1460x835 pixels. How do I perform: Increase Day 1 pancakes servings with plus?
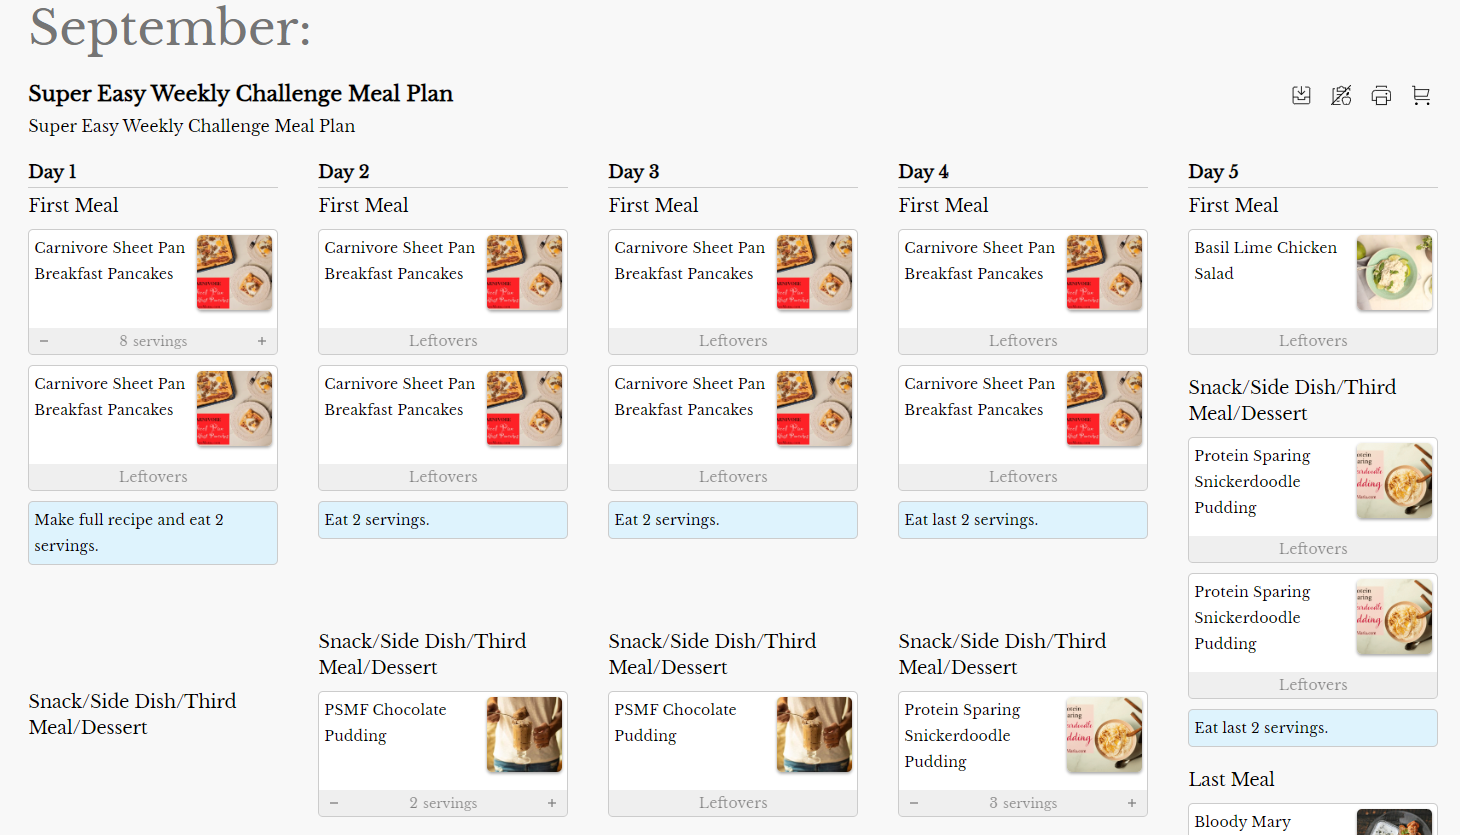(262, 341)
